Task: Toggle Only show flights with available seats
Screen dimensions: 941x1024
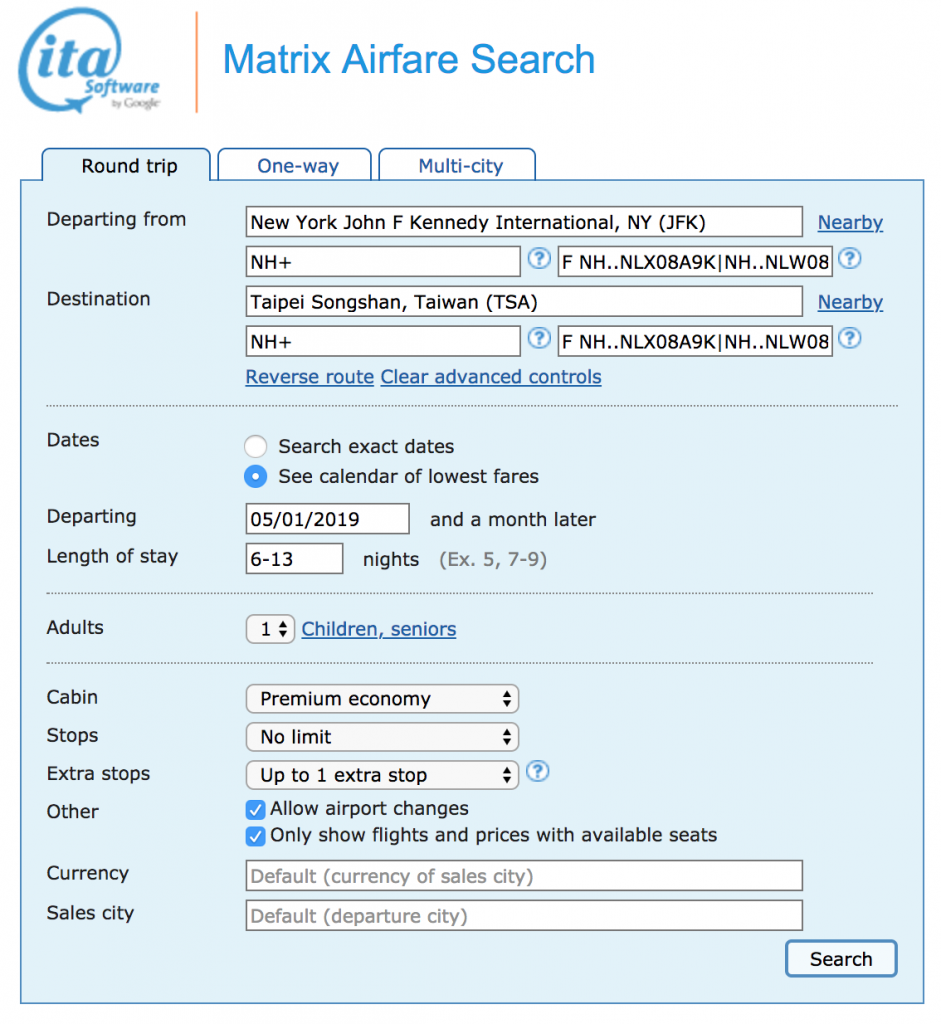Action: [255, 837]
